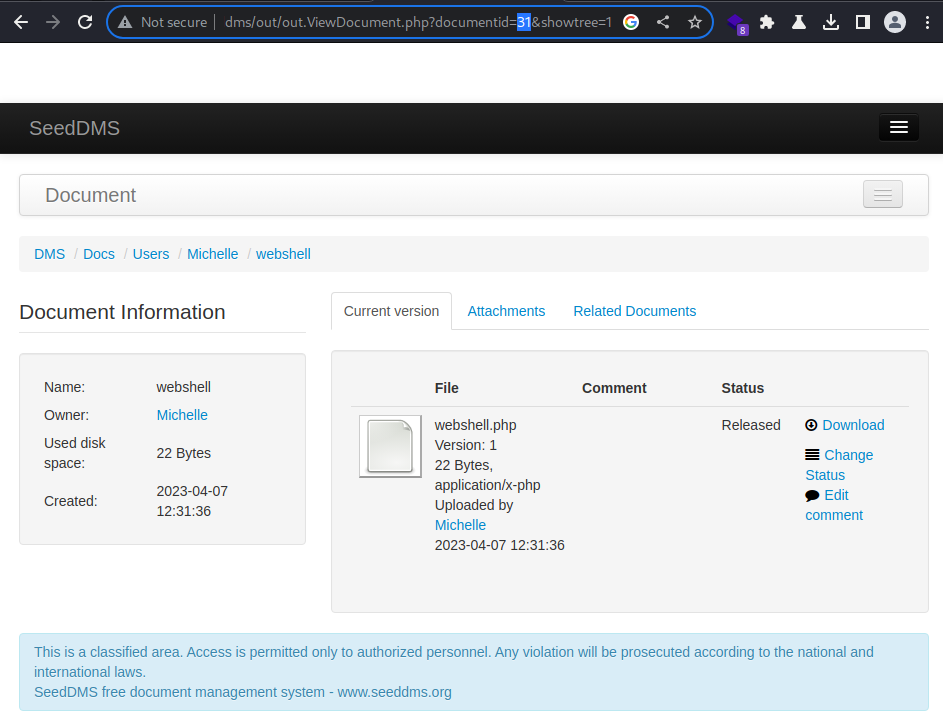The width and height of the screenshot is (943, 715).
Task: Share this page from address bar
Action: pos(663,22)
